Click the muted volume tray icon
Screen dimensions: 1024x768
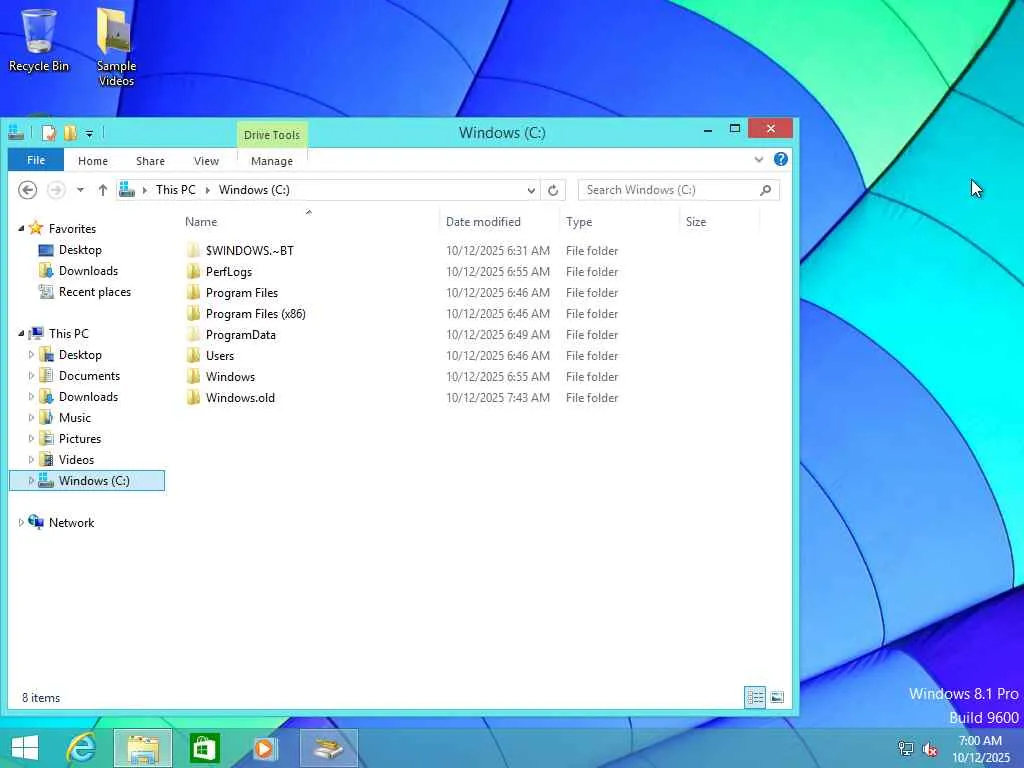click(930, 749)
